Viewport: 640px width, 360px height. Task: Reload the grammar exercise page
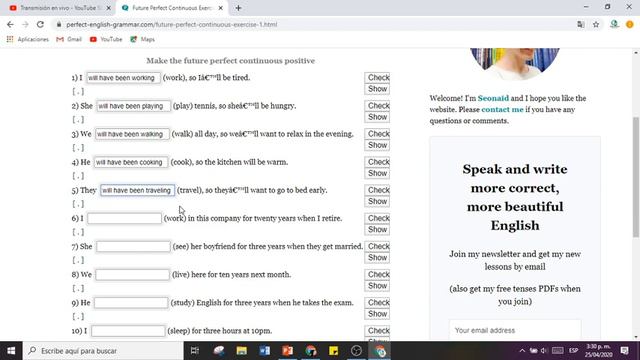tap(40, 24)
